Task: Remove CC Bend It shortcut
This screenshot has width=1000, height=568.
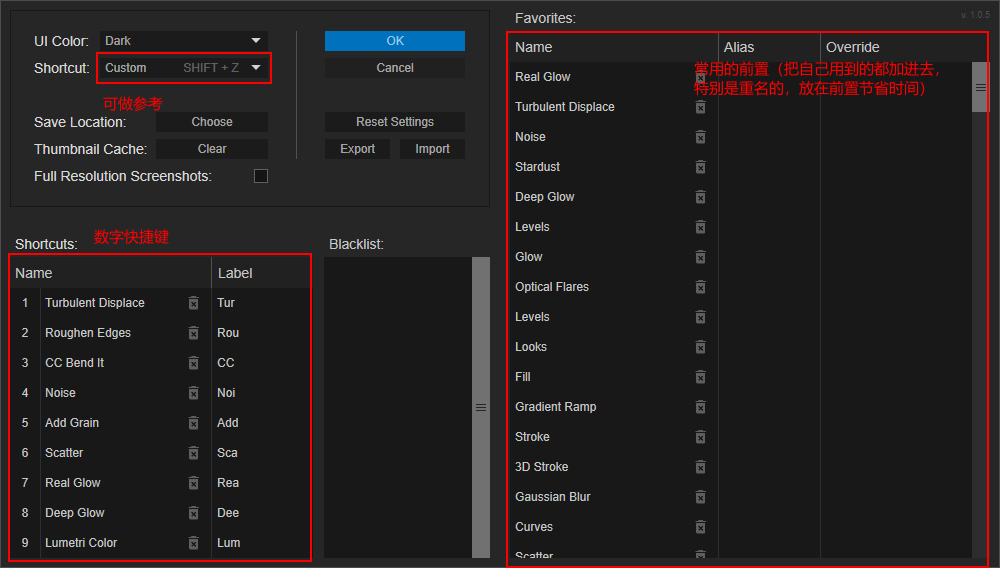Action: click(193, 363)
